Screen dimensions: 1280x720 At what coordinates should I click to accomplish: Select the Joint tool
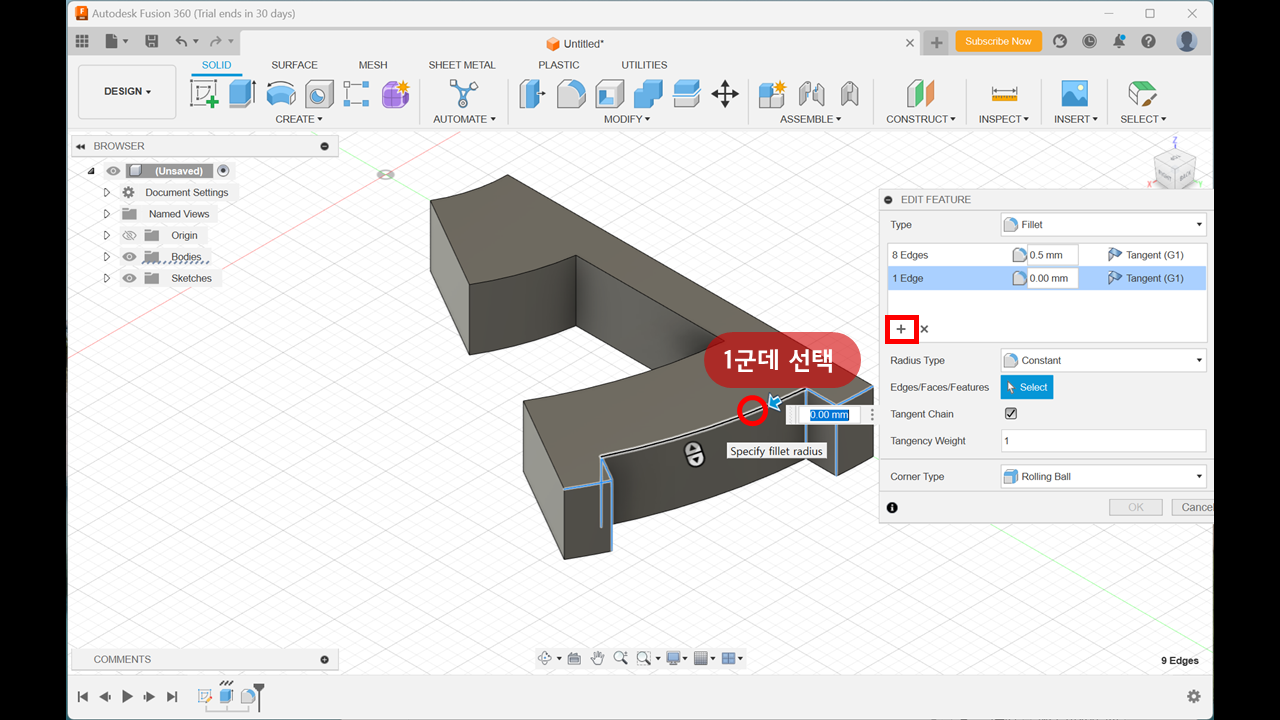[811, 94]
